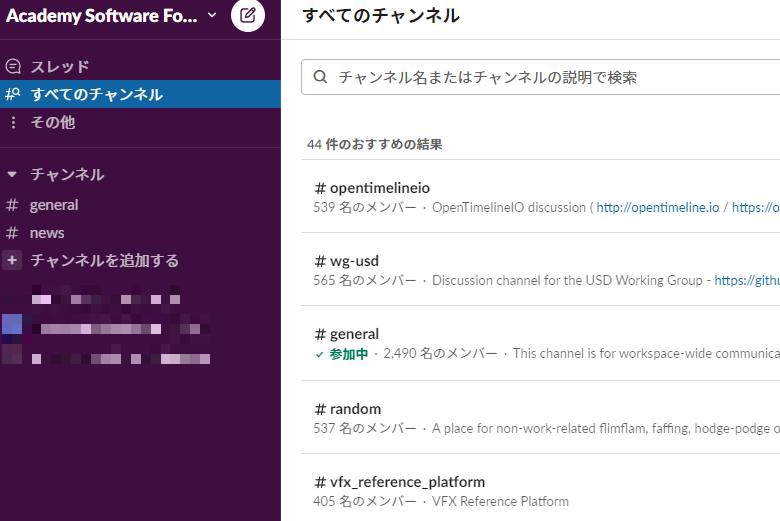The image size is (780, 521).
Task: Click the channel browser icon beside すべてのチャンネル
Action: [13, 94]
